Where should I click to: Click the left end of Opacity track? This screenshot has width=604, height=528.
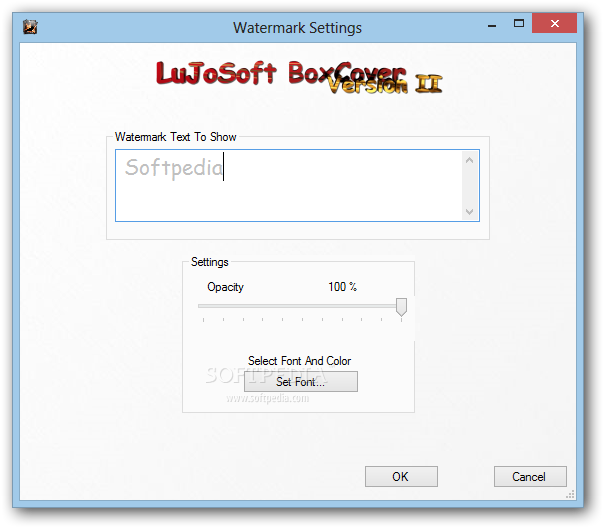tap(201, 306)
